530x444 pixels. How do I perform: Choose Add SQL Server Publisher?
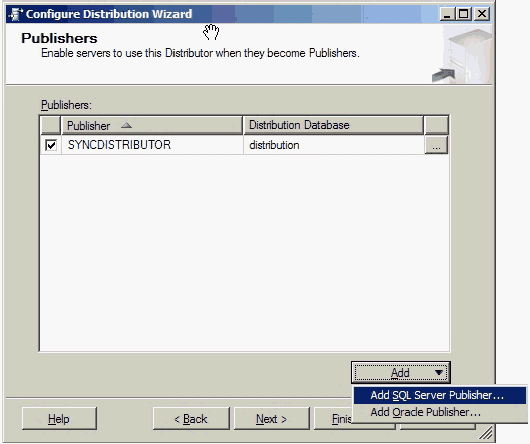coord(439,395)
